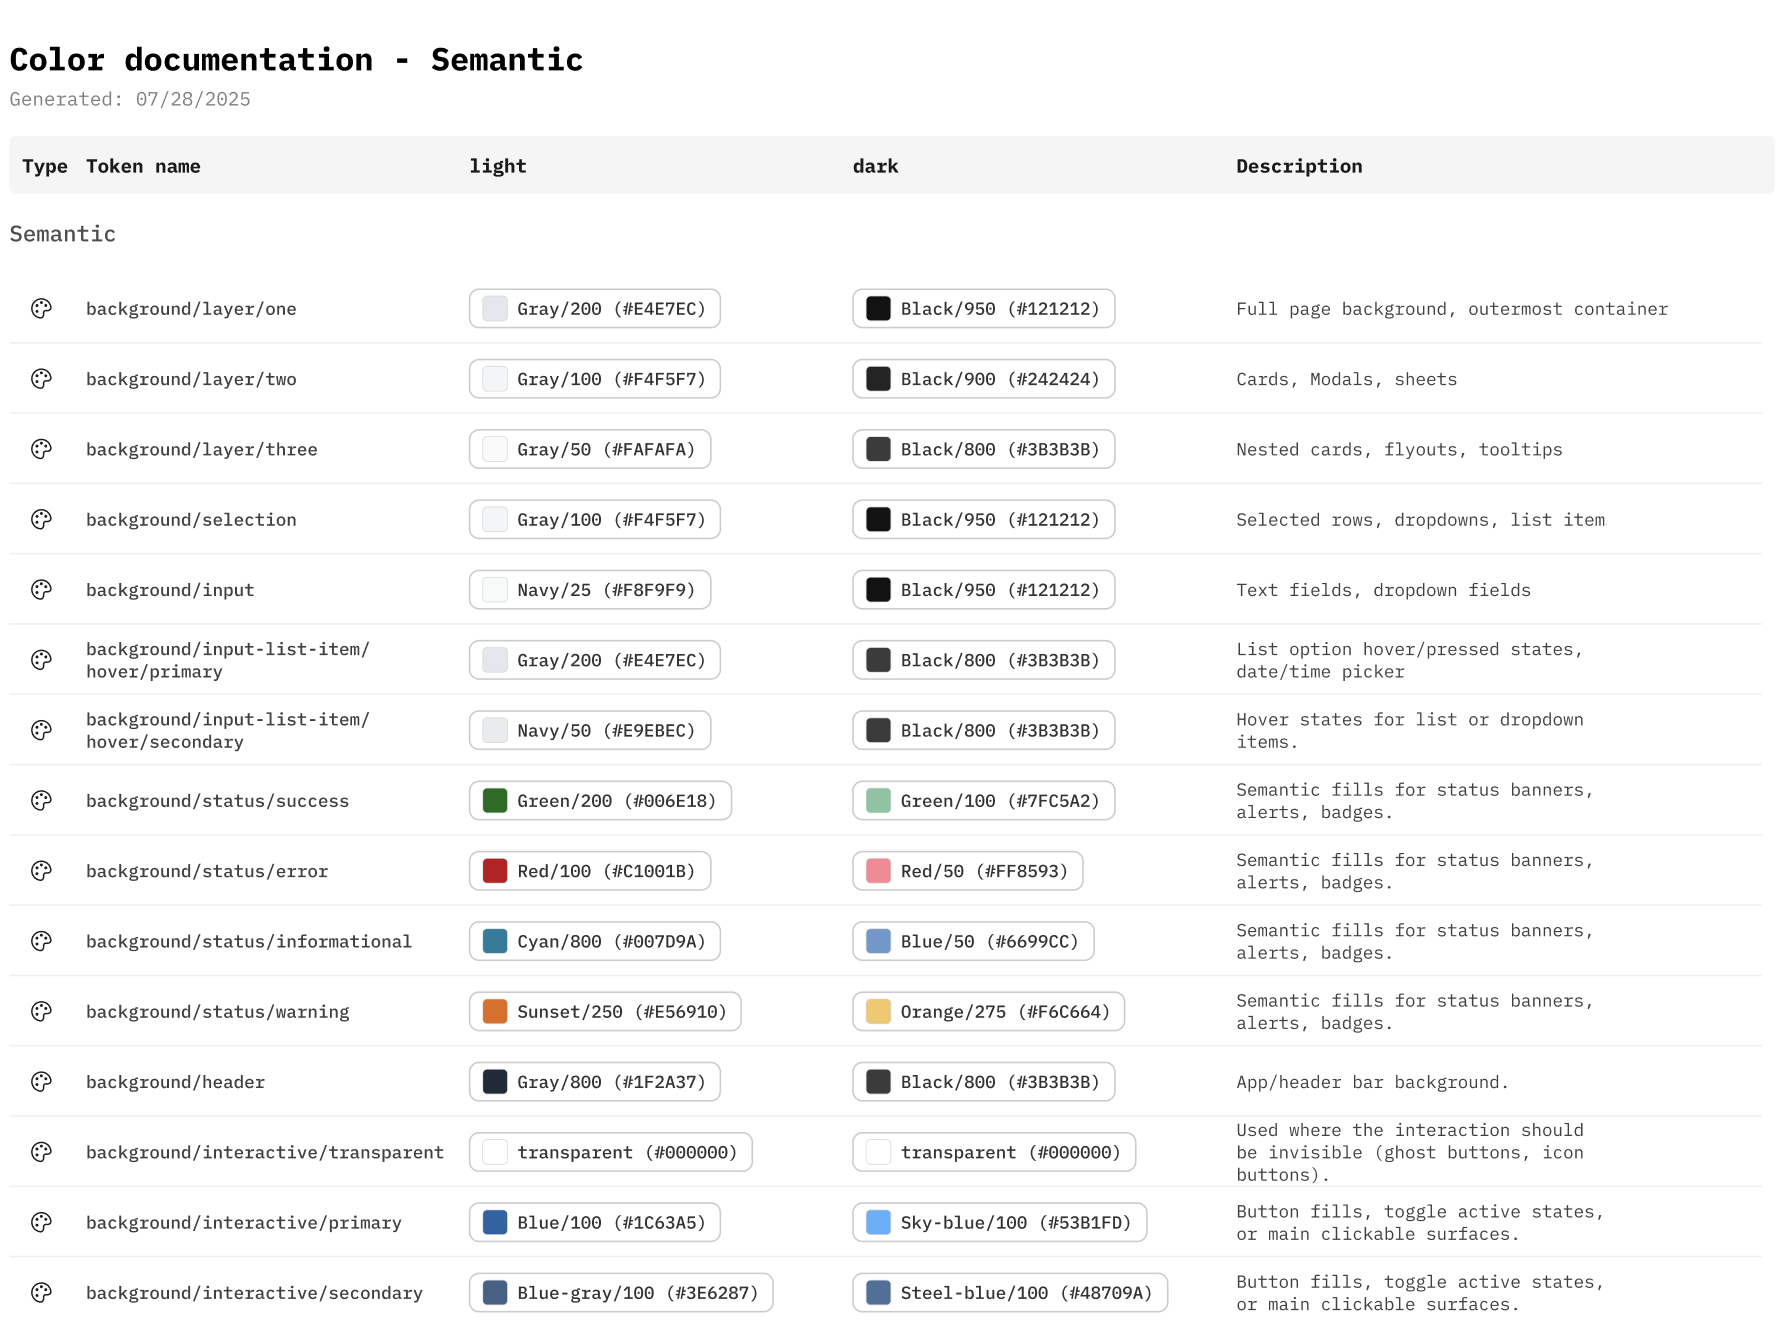Select the token name background/selection
This screenshot has height=1324, width=1782.
191,519
